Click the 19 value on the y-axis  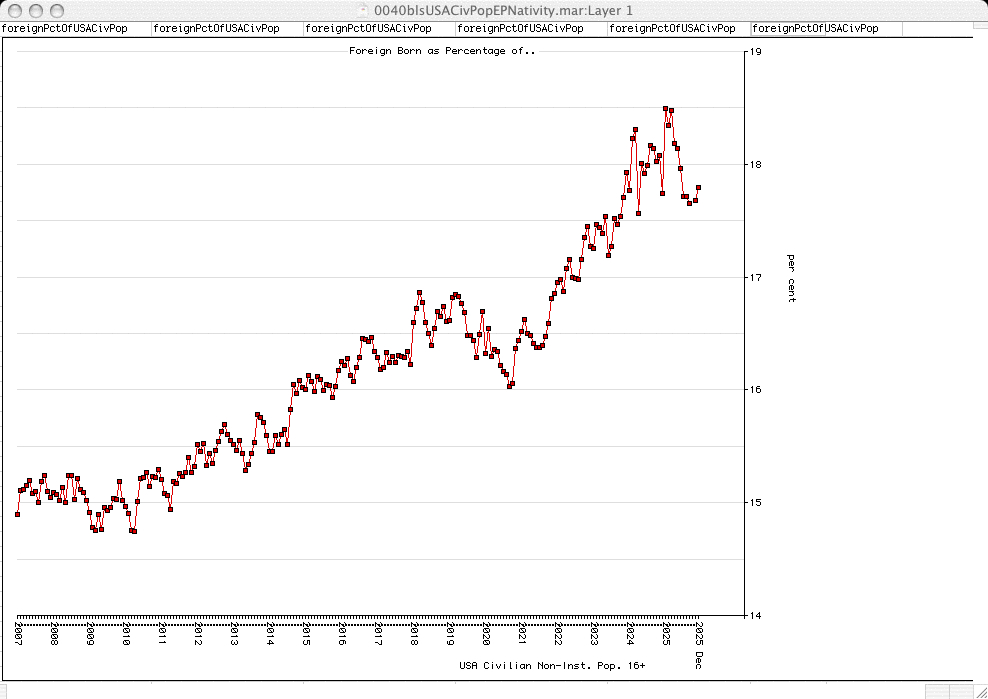756,51
